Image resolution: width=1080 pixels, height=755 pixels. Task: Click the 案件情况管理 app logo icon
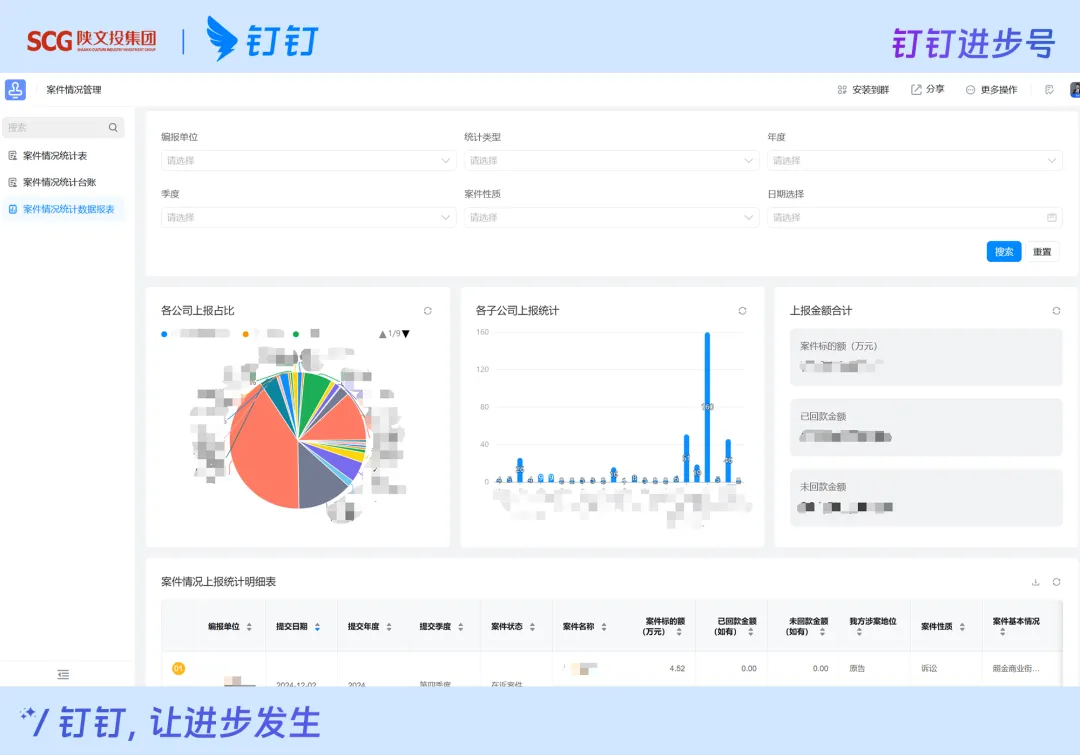[15, 90]
